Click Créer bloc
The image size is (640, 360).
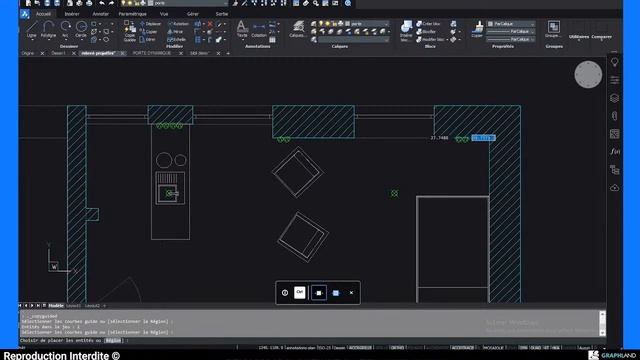428,24
